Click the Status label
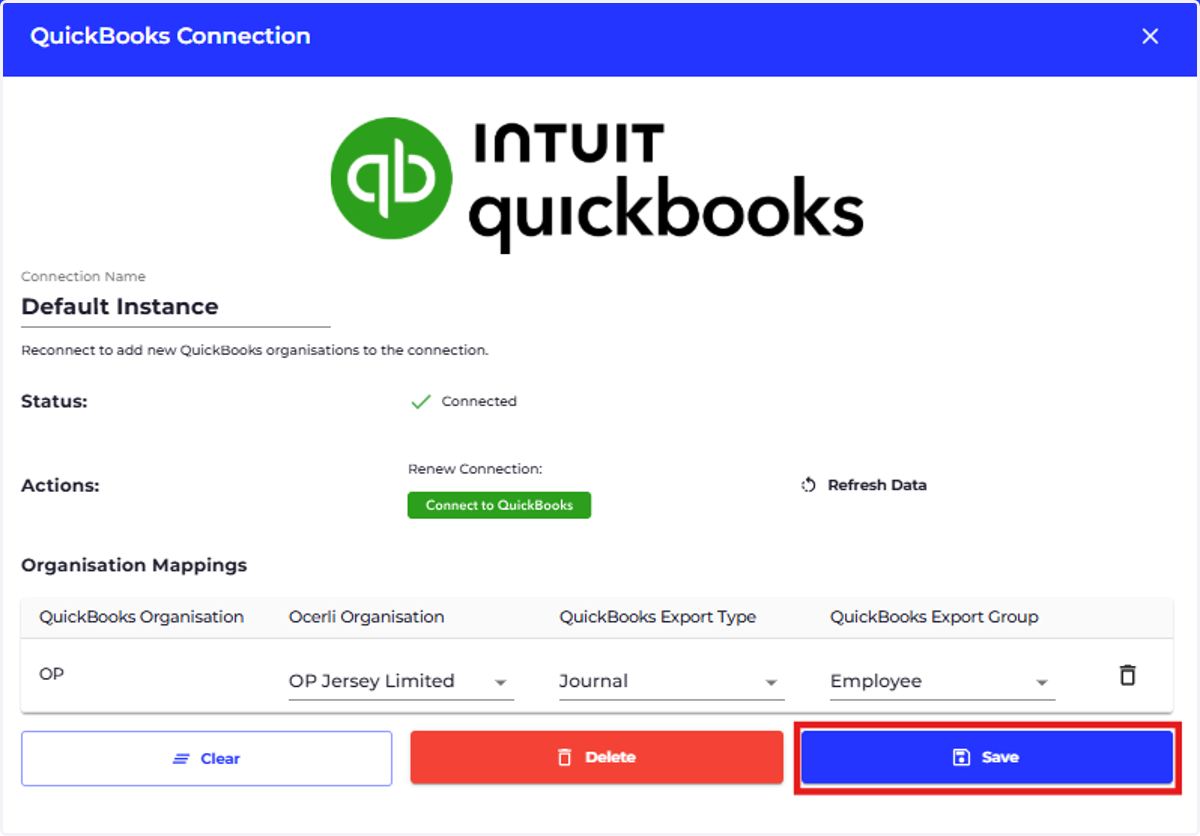The height and width of the screenshot is (836, 1200). coord(54,402)
